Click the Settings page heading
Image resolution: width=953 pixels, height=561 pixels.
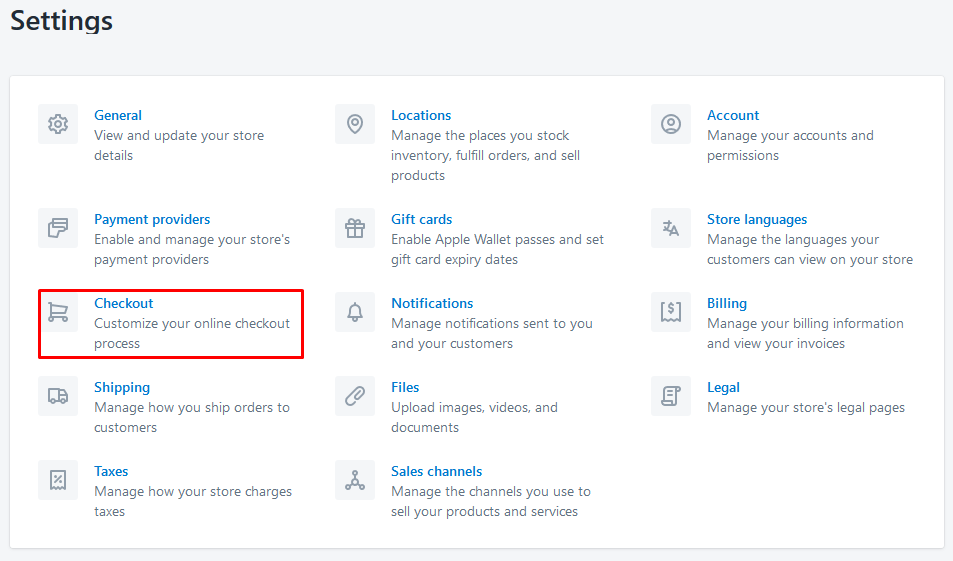(61, 21)
